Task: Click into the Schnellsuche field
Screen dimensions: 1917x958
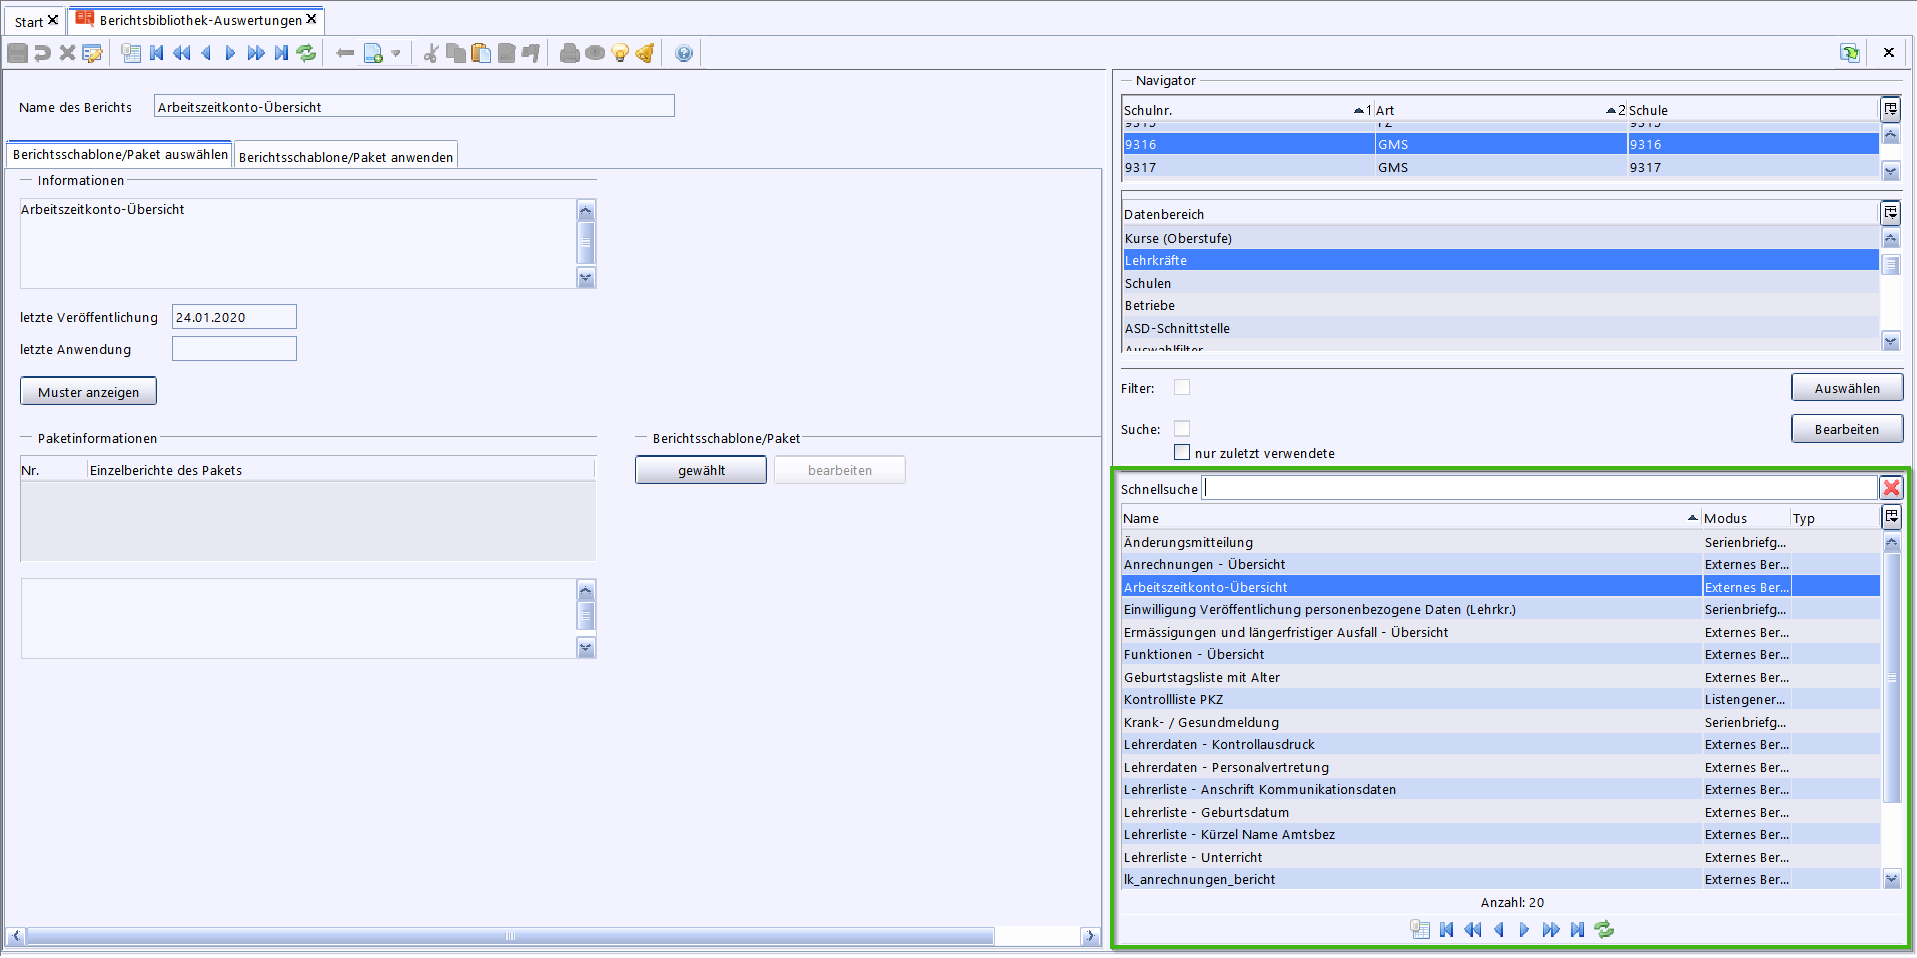Action: [1540, 487]
